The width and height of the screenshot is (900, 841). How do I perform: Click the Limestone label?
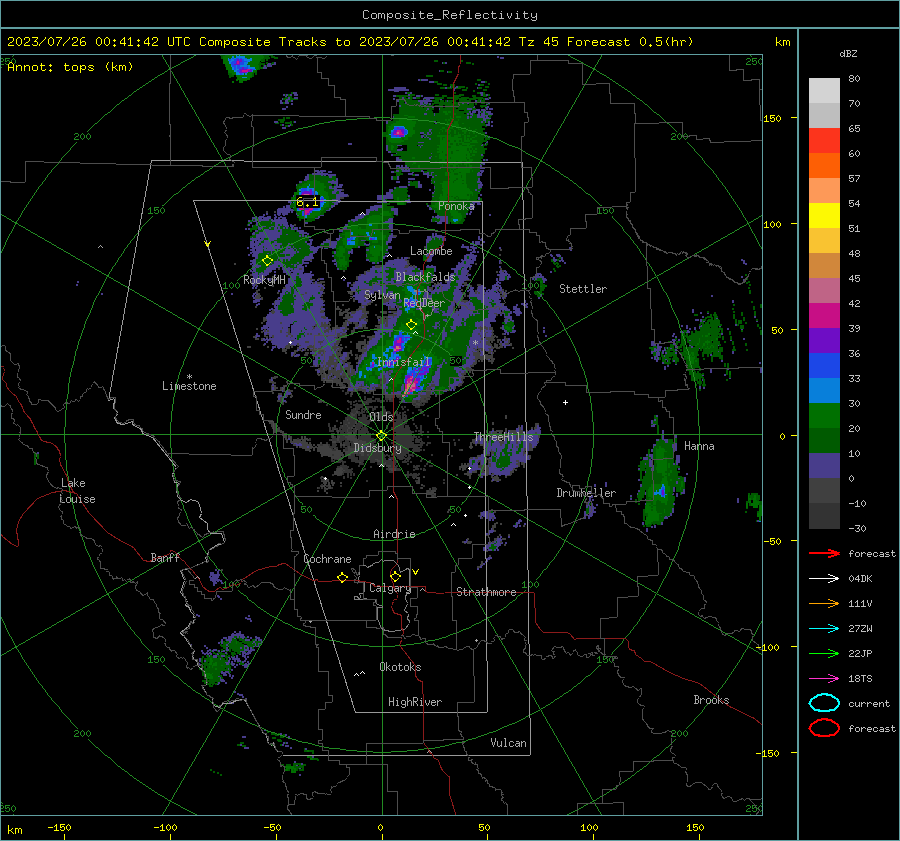tap(189, 386)
